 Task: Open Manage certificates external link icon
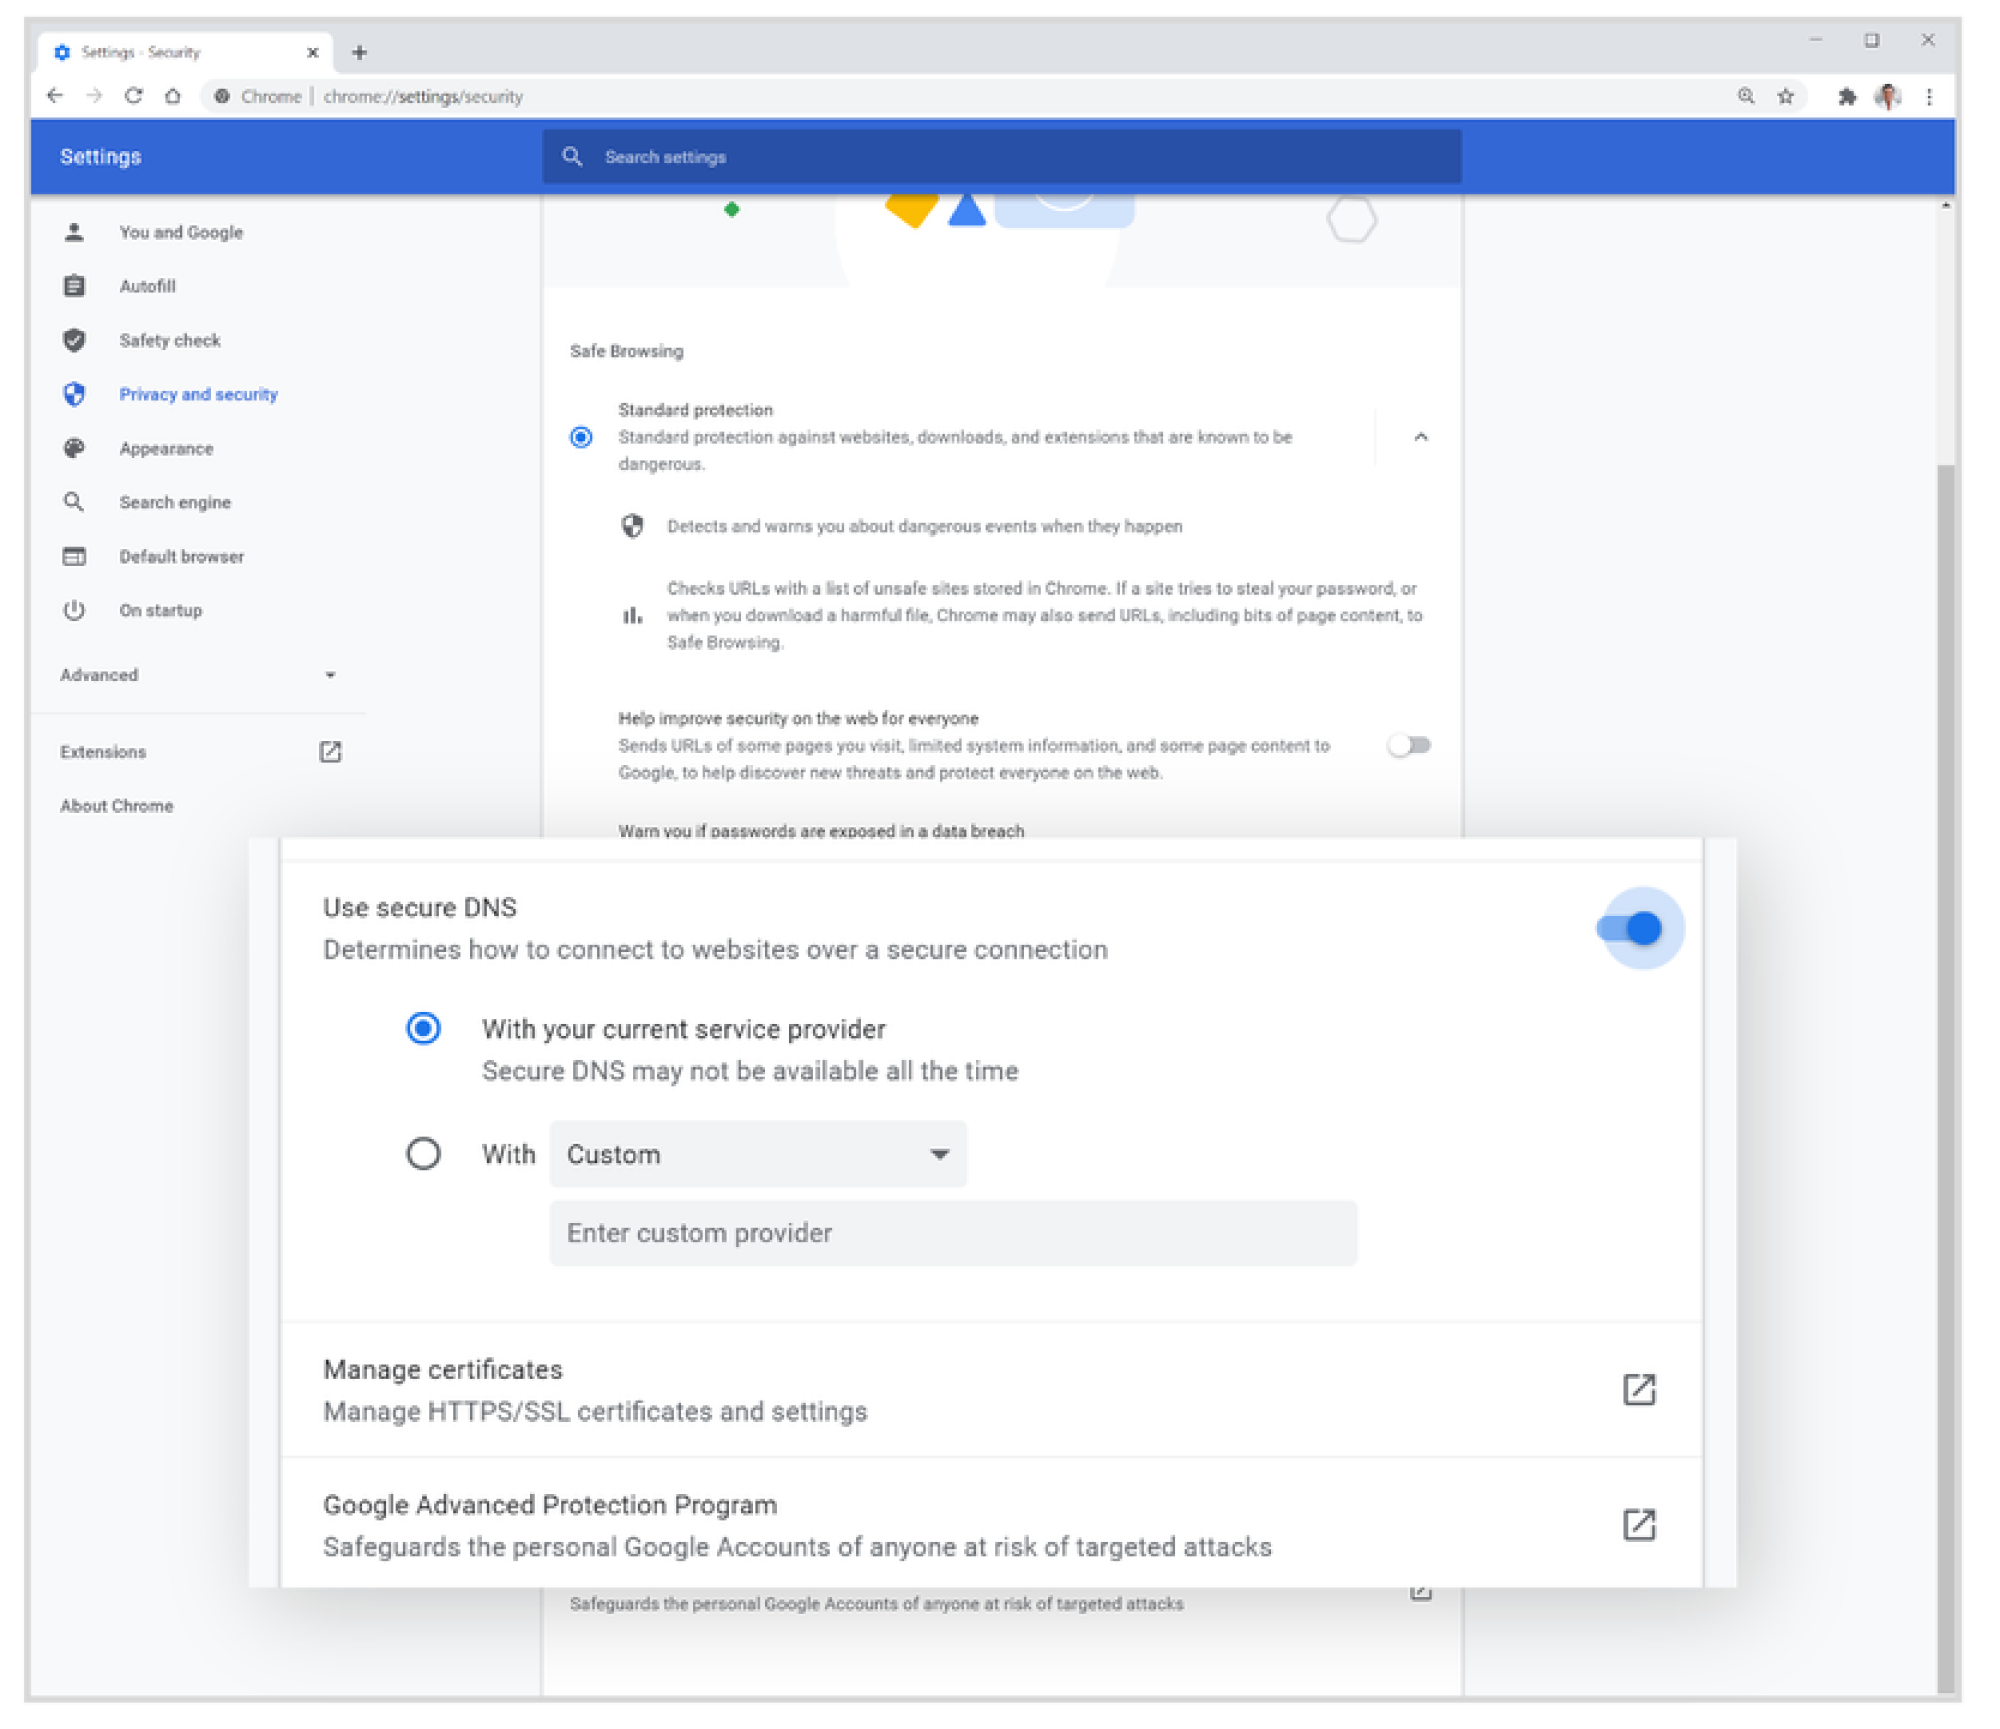pyautogui.click(x=1639, y=1389)
